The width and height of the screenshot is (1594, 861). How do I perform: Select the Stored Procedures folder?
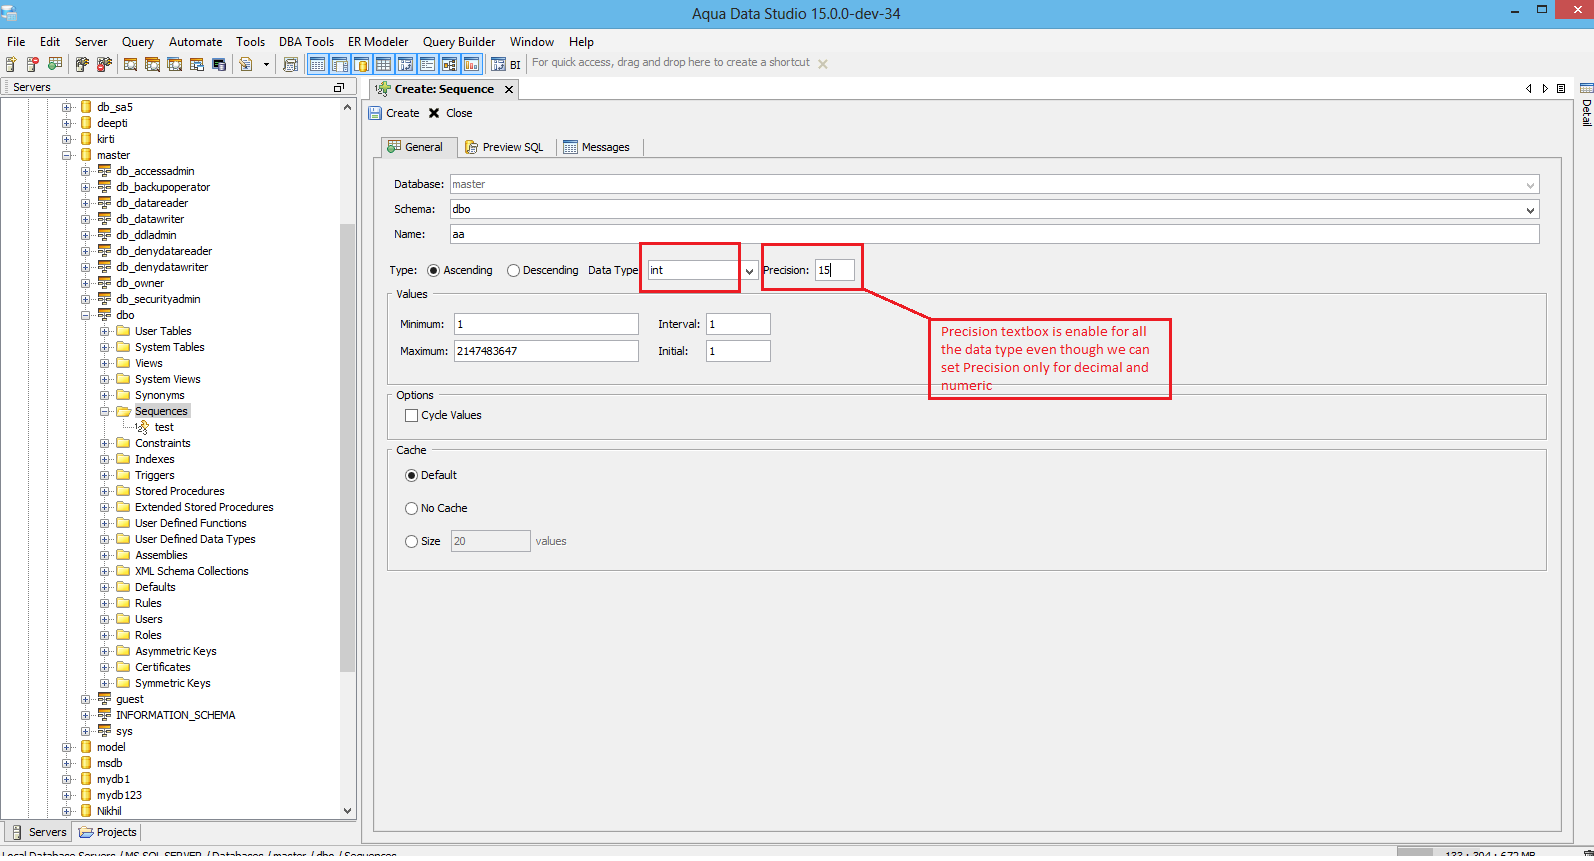[x=180, y=491]
